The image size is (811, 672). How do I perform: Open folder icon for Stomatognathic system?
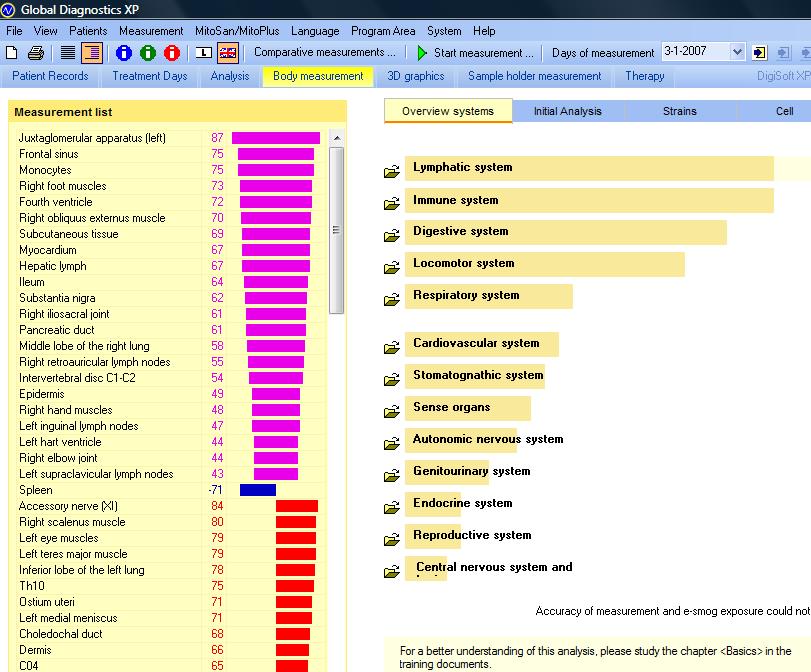tap(392, 379)
